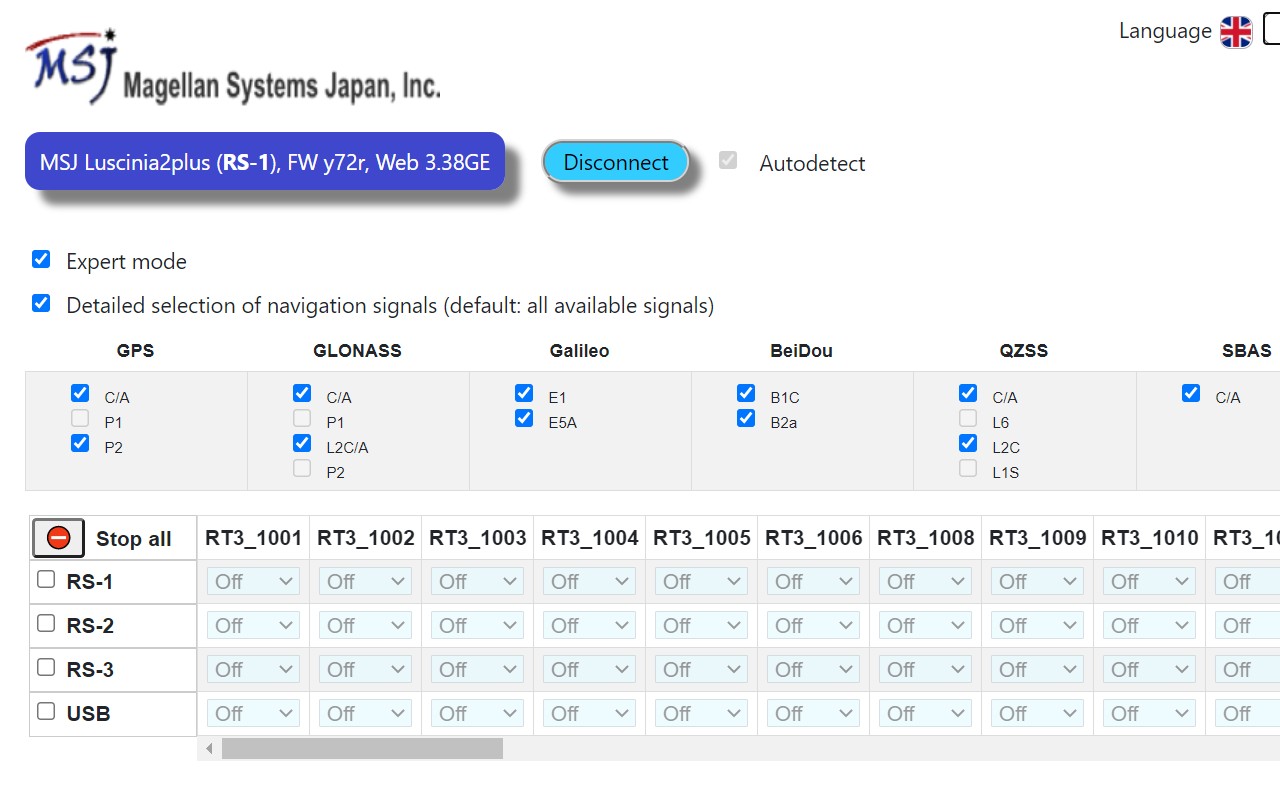
Task: Enable the GPS P1 signal
Action: [x=79, y=418]
